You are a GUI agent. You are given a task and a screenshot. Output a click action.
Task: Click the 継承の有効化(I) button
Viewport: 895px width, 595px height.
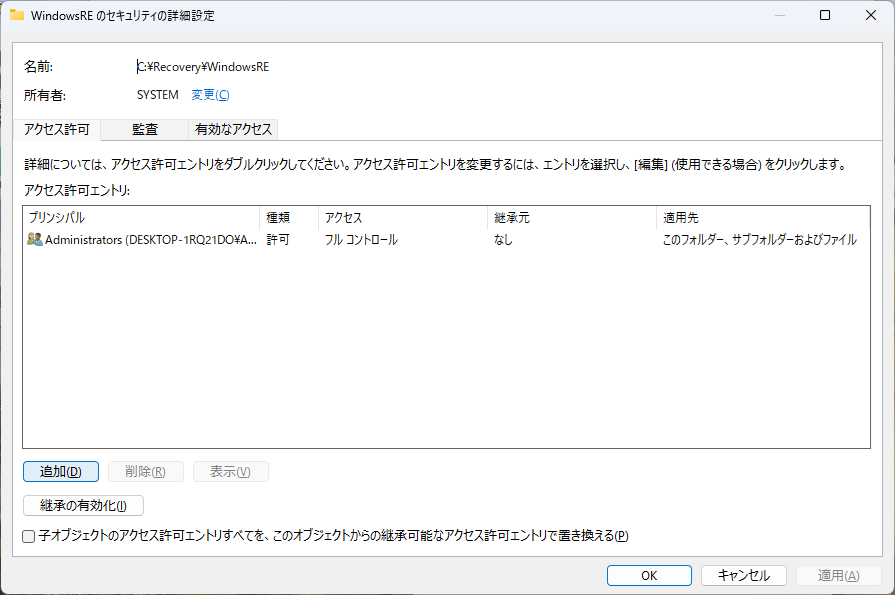pos(83,506)
